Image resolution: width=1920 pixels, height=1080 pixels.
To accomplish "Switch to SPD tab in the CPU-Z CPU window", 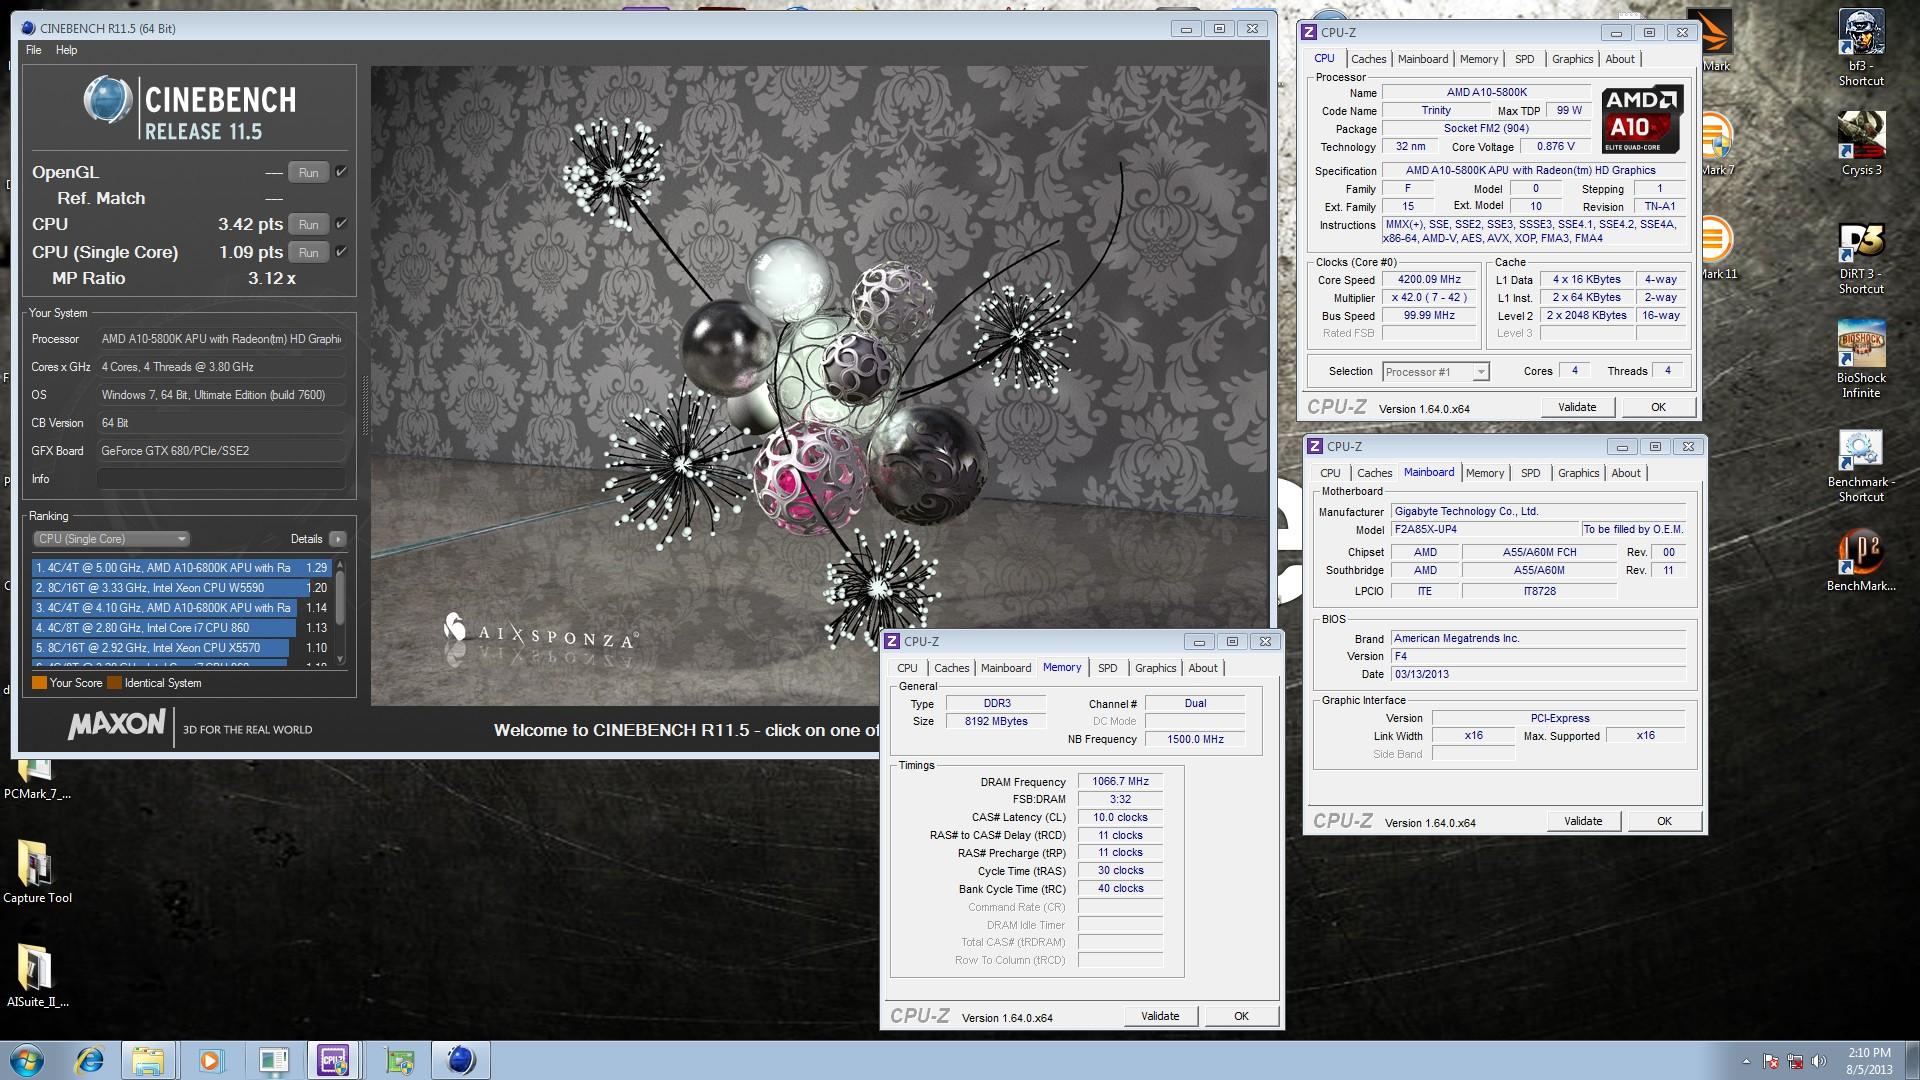I will click(1524, 59).
